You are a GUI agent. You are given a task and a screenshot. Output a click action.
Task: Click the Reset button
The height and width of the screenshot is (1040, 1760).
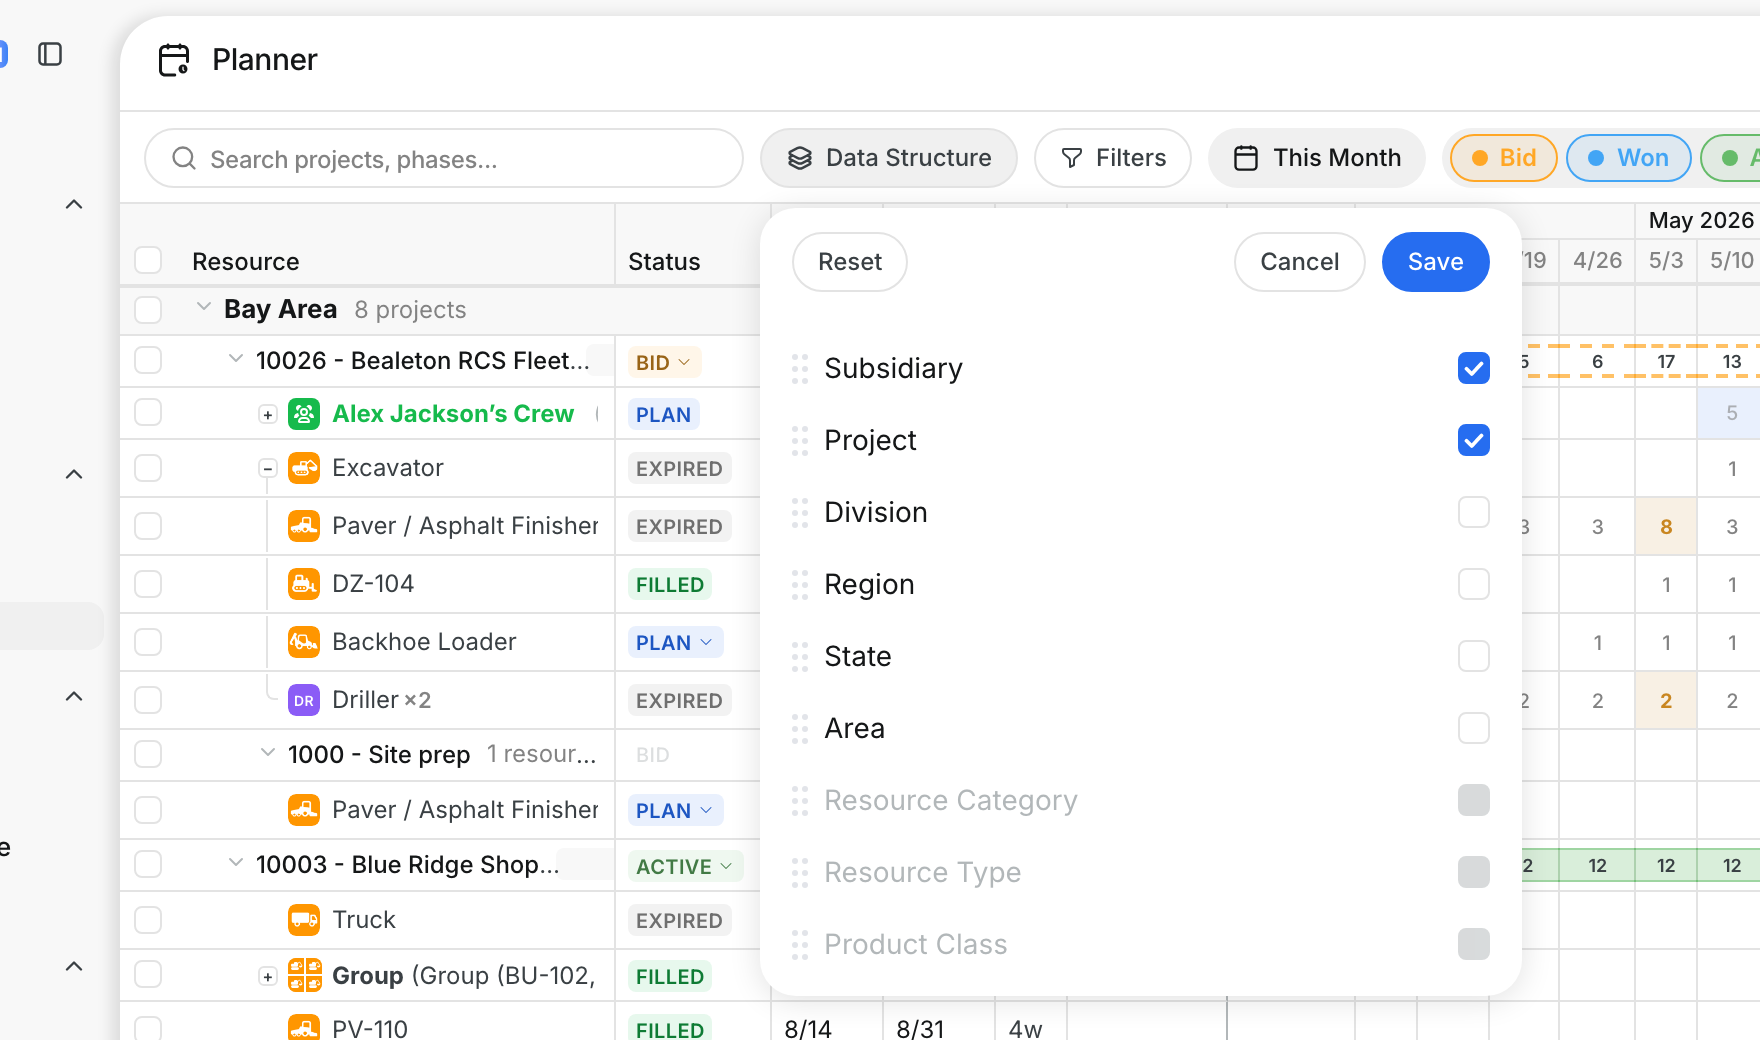850,262
